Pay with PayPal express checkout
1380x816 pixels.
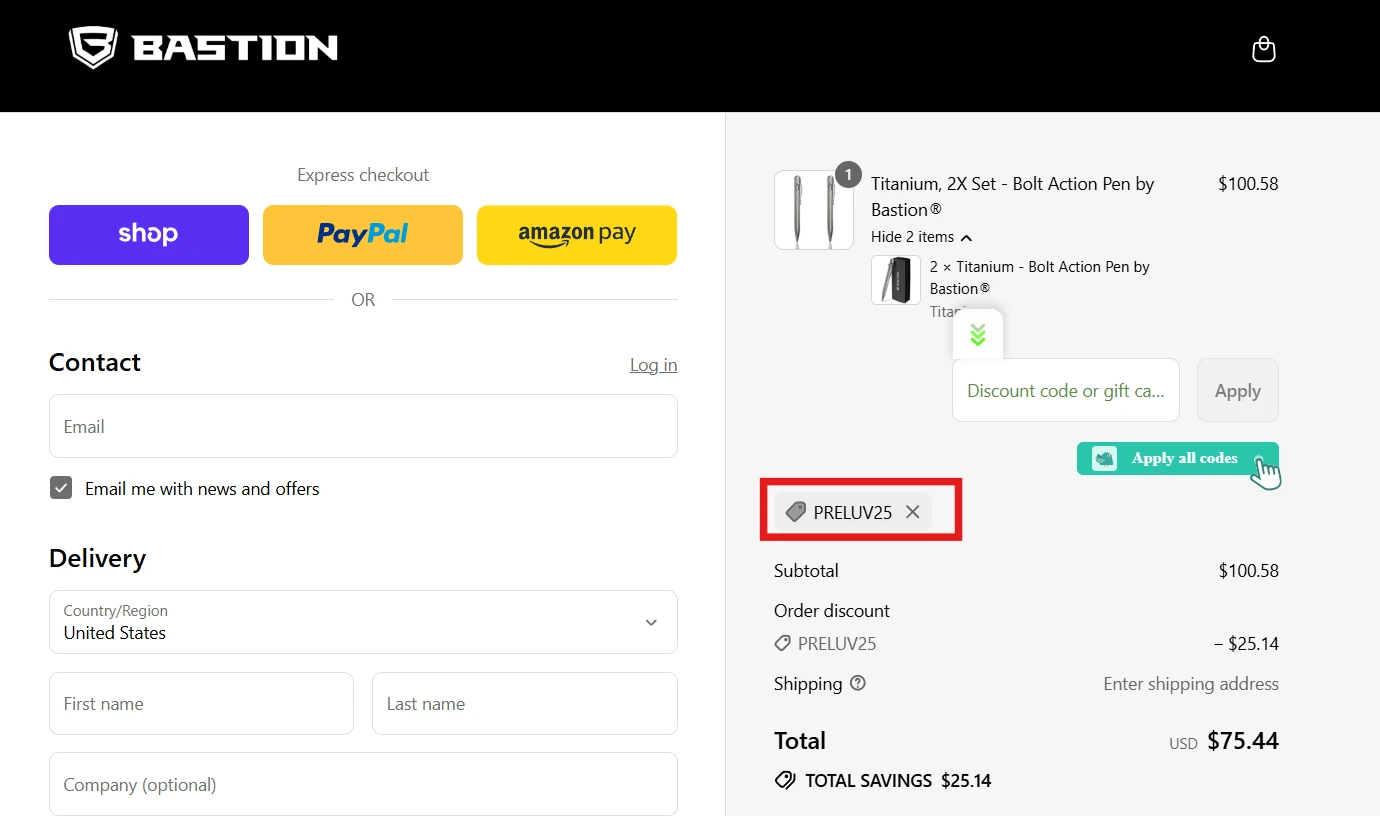pyautogui.click(x=363, y=235)
